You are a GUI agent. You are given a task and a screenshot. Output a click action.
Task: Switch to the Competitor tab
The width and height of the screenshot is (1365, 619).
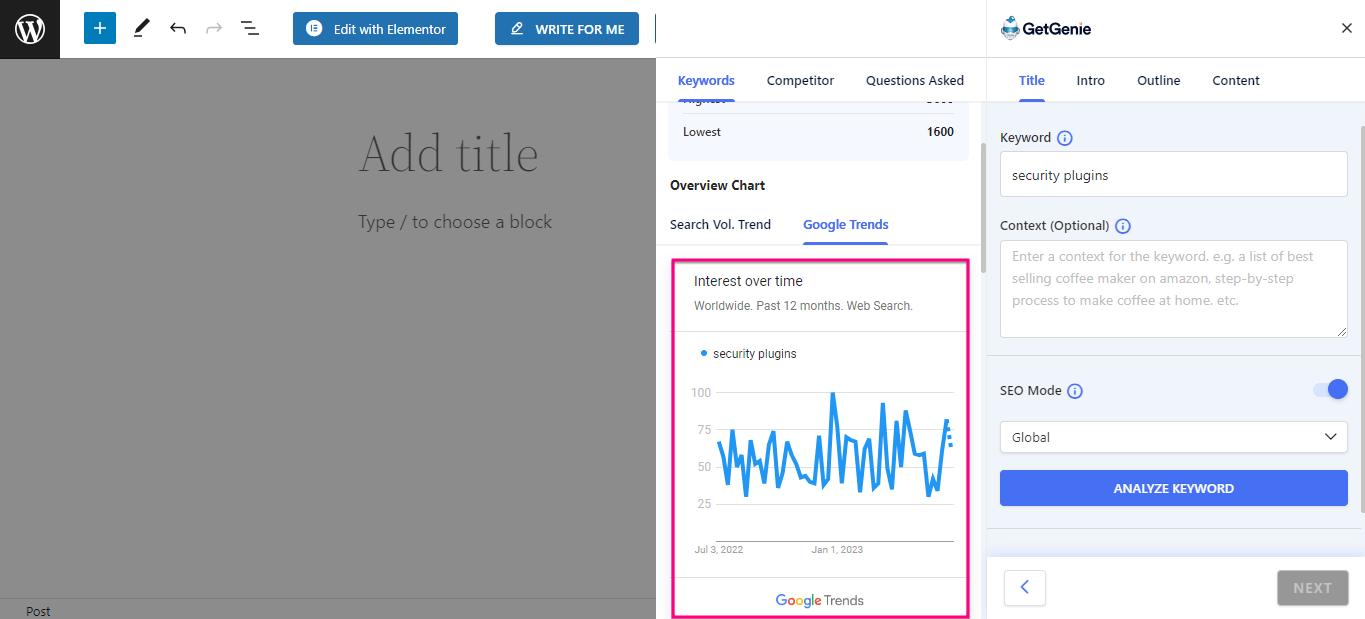[800, 81]
